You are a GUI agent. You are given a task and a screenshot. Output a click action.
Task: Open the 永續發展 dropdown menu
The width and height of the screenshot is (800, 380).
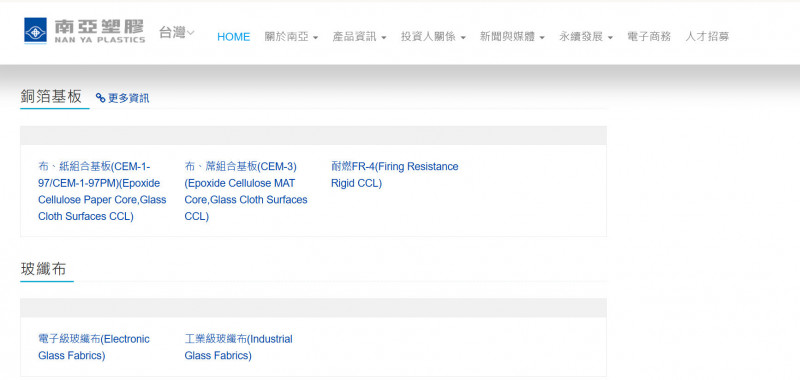point(586,37)
